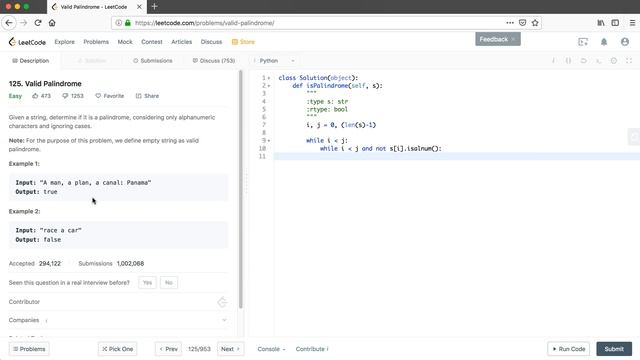This screenshot has height=360, width=640.
Task: Click the description panel scrollbar
Action: click(x=241, y=189)
